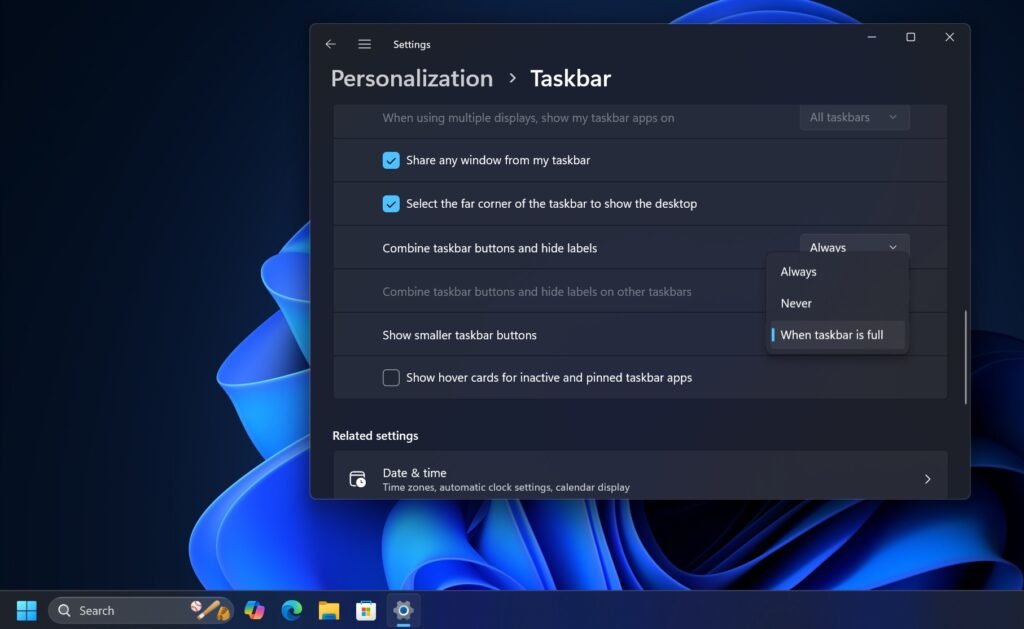The image size is (1024, 629).
Task: Open the Settings hamburger navigation menu
Action: tap(364, 44)
